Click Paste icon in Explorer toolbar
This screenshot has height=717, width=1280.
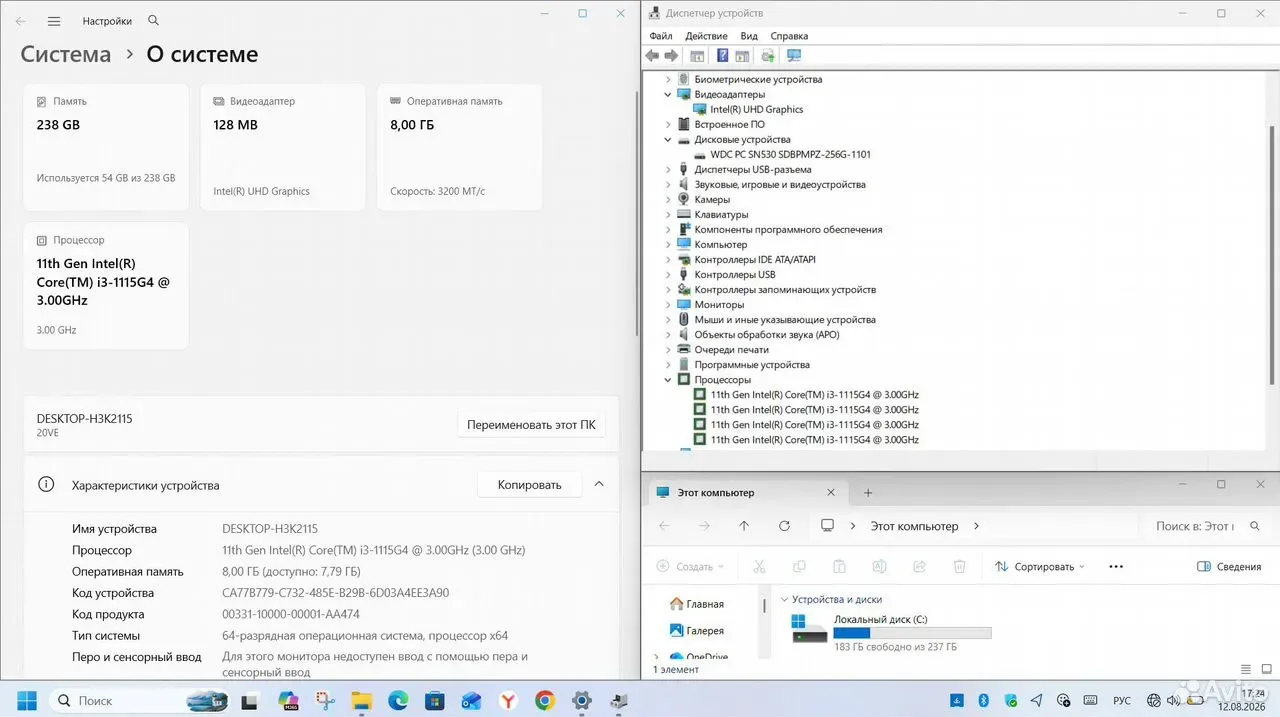839,566
